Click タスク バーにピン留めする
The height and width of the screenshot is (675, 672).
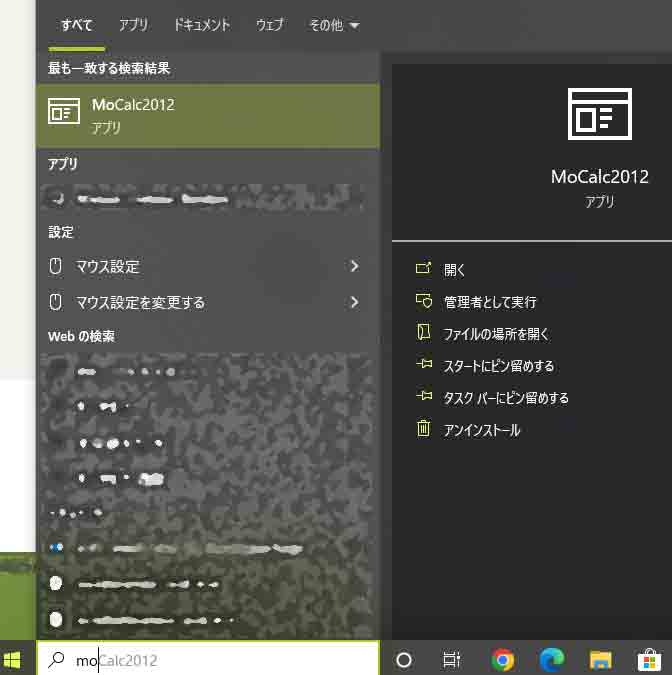tap(505, 398)
